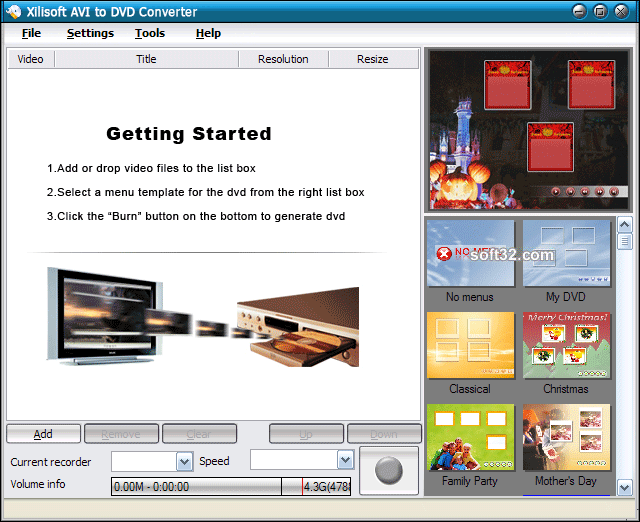Expand the Speed dropdown
640x522 pixels.
pyautogui.click(x=345, y=460)
